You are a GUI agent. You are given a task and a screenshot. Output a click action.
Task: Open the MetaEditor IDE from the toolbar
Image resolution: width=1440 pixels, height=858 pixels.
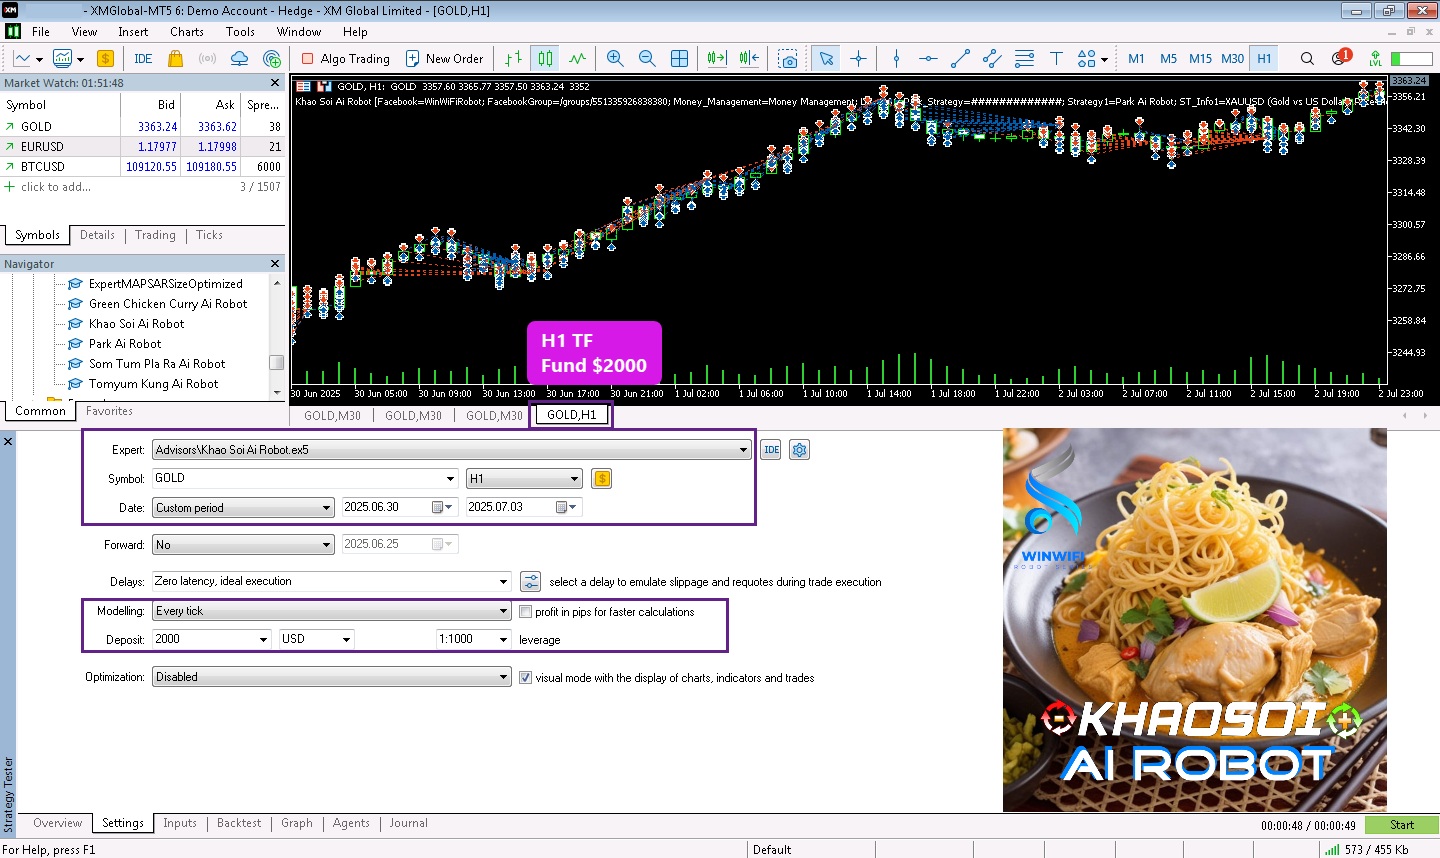[143, 58]
